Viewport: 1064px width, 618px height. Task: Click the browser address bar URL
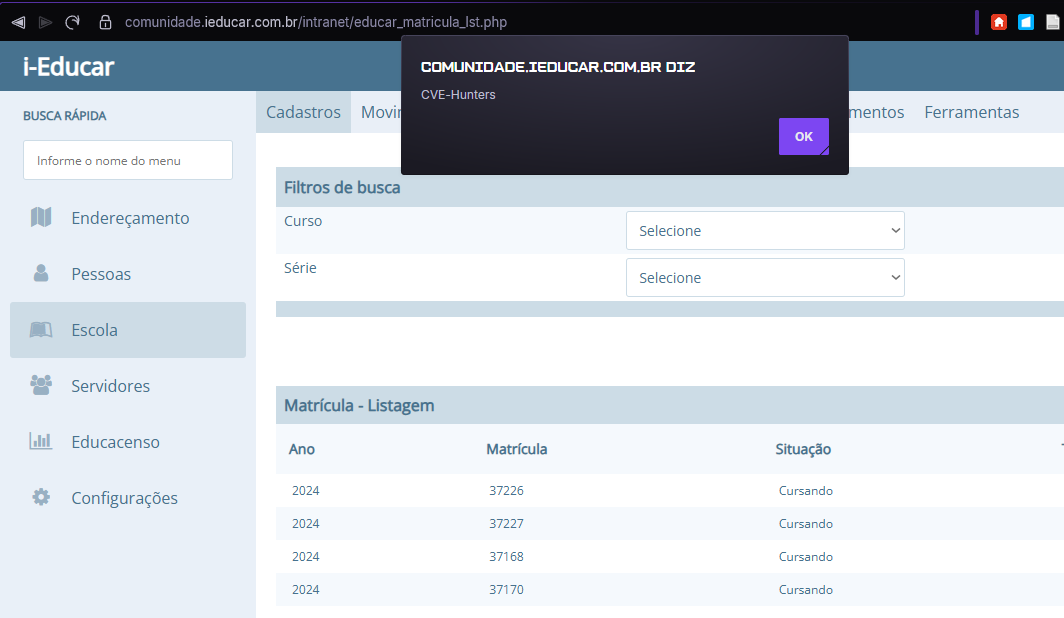click(316, 22)
